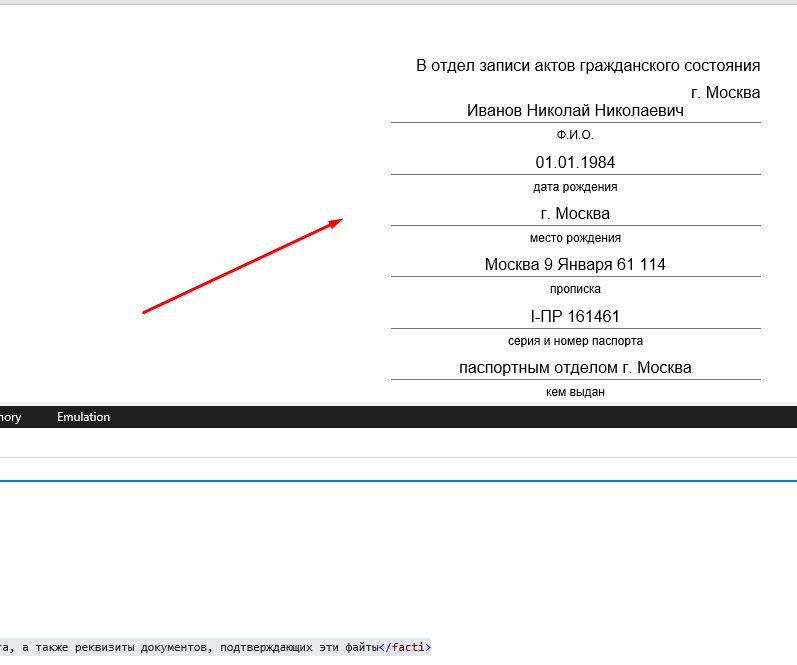Click the label 'прописка'
Viewport: 797px width, 665px height.
pyautogui.click(x=575, y=289)
